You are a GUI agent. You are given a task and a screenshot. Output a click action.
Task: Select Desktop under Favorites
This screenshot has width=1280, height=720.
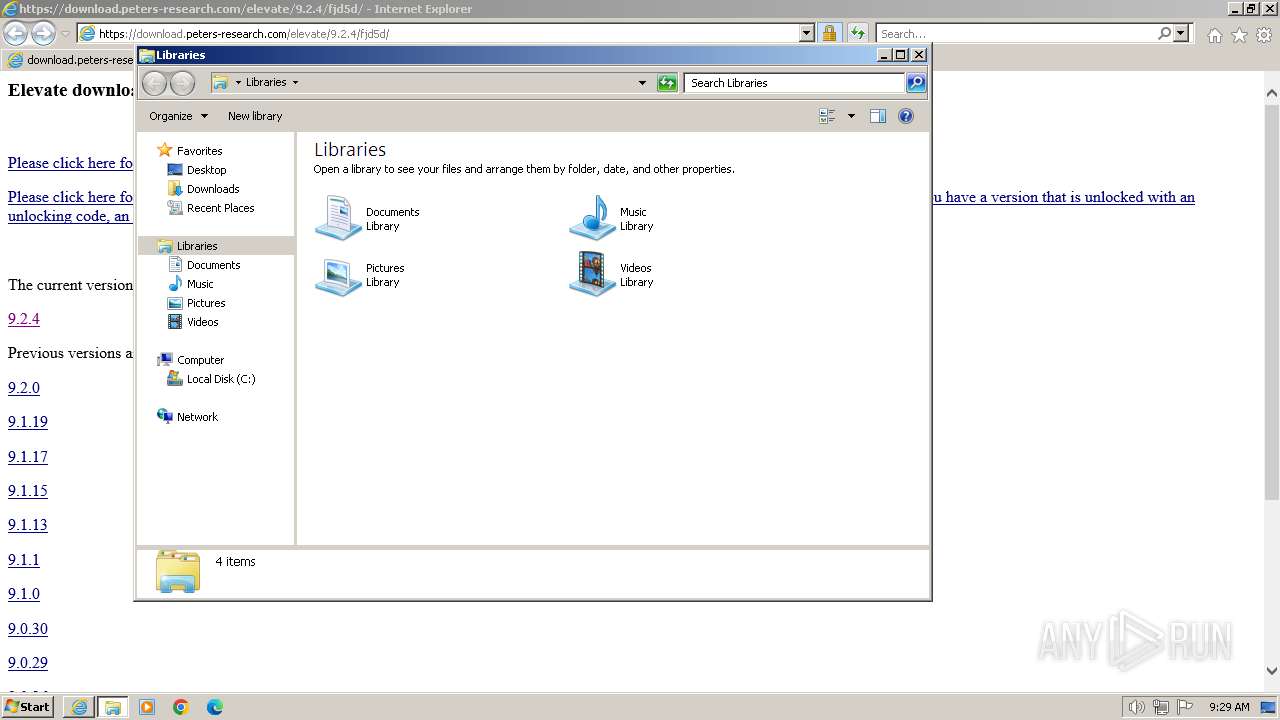tap(206, 170)
